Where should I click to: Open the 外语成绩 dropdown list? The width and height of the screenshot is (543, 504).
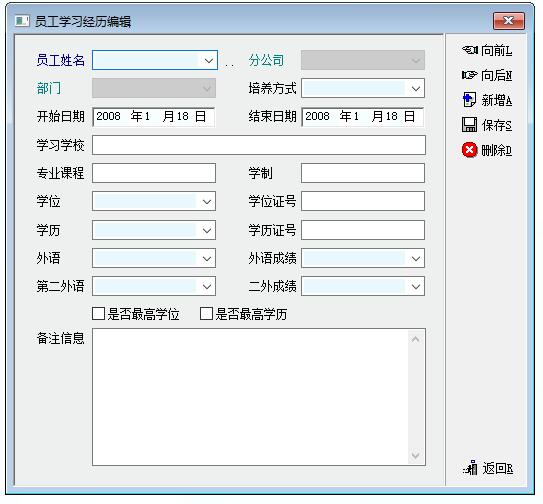pos(416,258)
